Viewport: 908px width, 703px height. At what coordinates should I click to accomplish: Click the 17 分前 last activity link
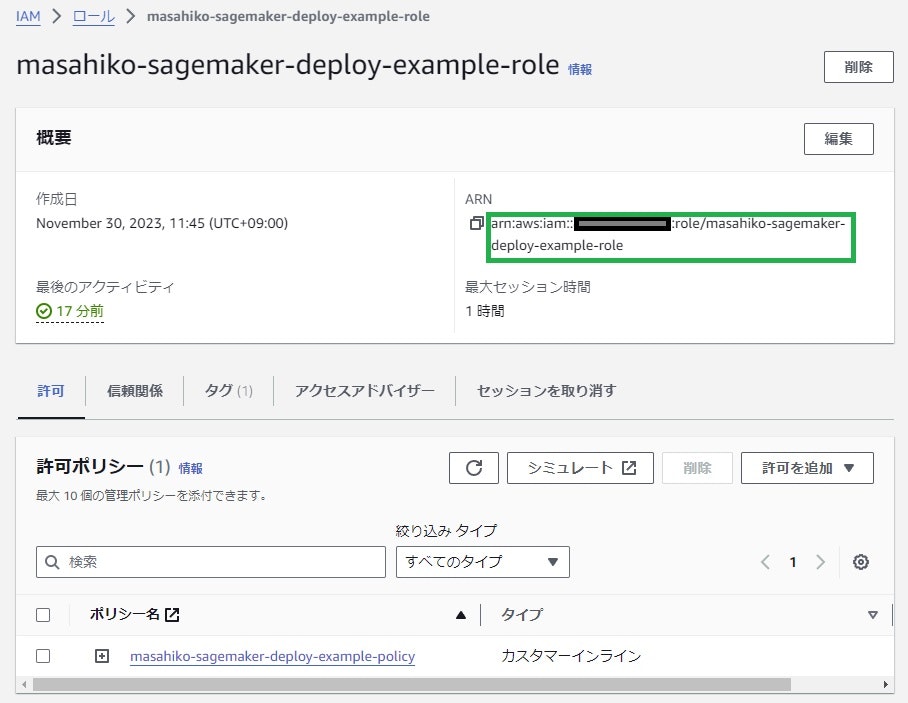click(80, 312)
